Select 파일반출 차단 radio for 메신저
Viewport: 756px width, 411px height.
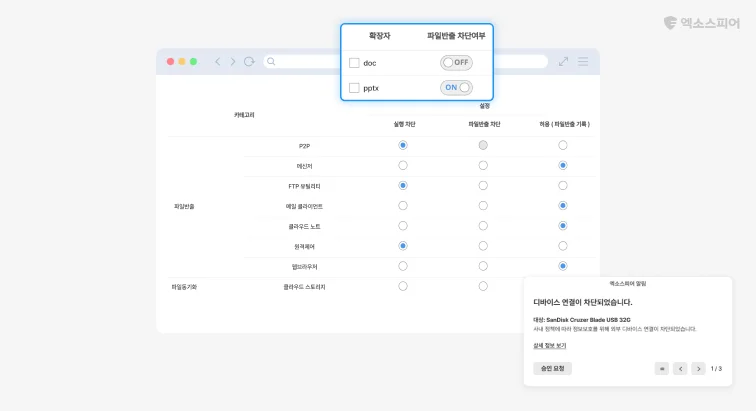click(483, 165)
